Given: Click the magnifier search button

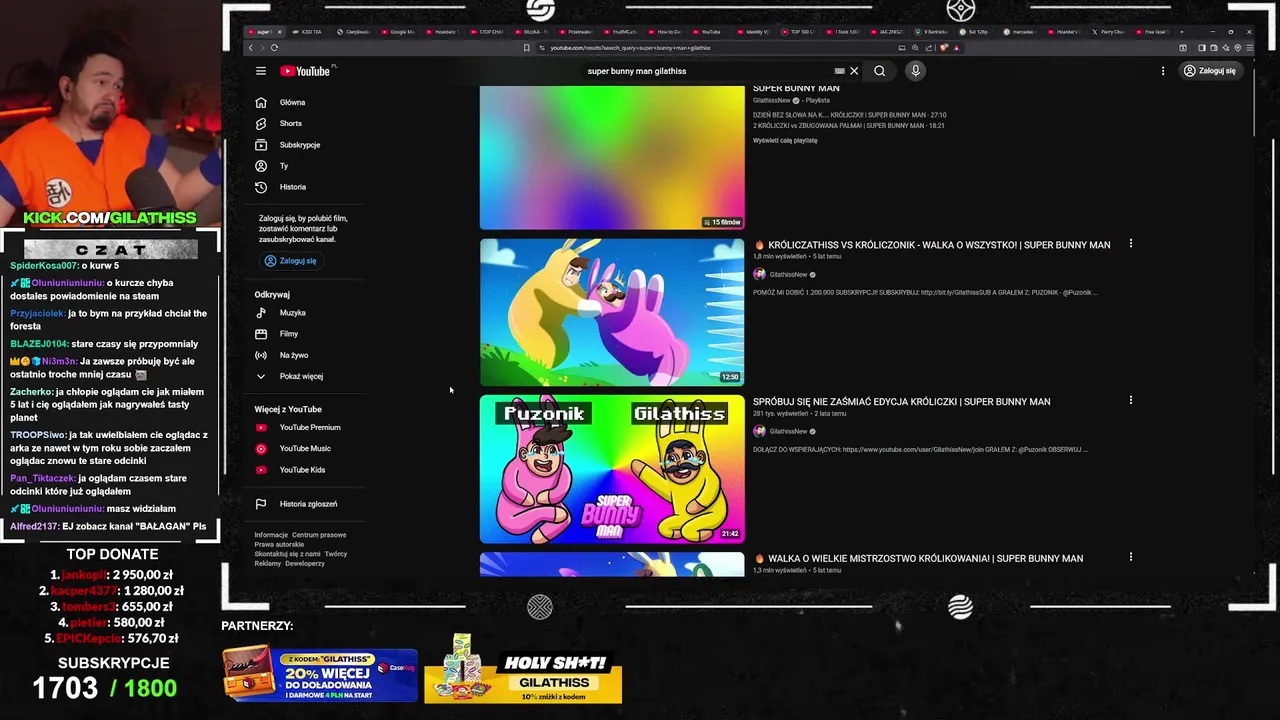Looking at the screenshot, I should coord(879,71).
